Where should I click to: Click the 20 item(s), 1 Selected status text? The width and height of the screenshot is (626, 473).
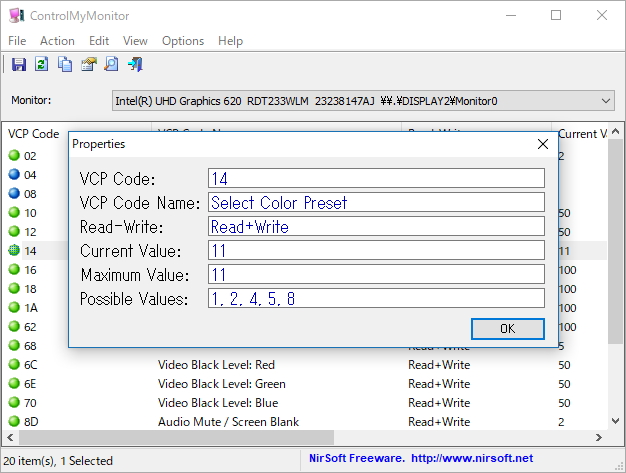tap(58, 461)
